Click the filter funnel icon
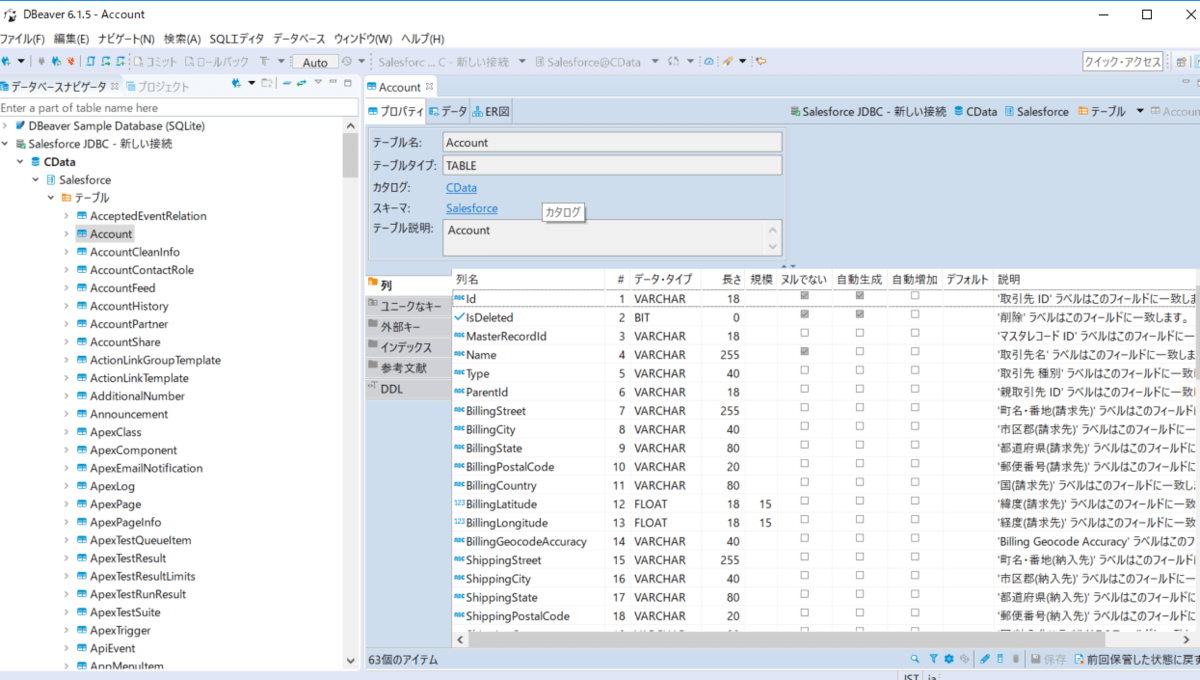 933,659
